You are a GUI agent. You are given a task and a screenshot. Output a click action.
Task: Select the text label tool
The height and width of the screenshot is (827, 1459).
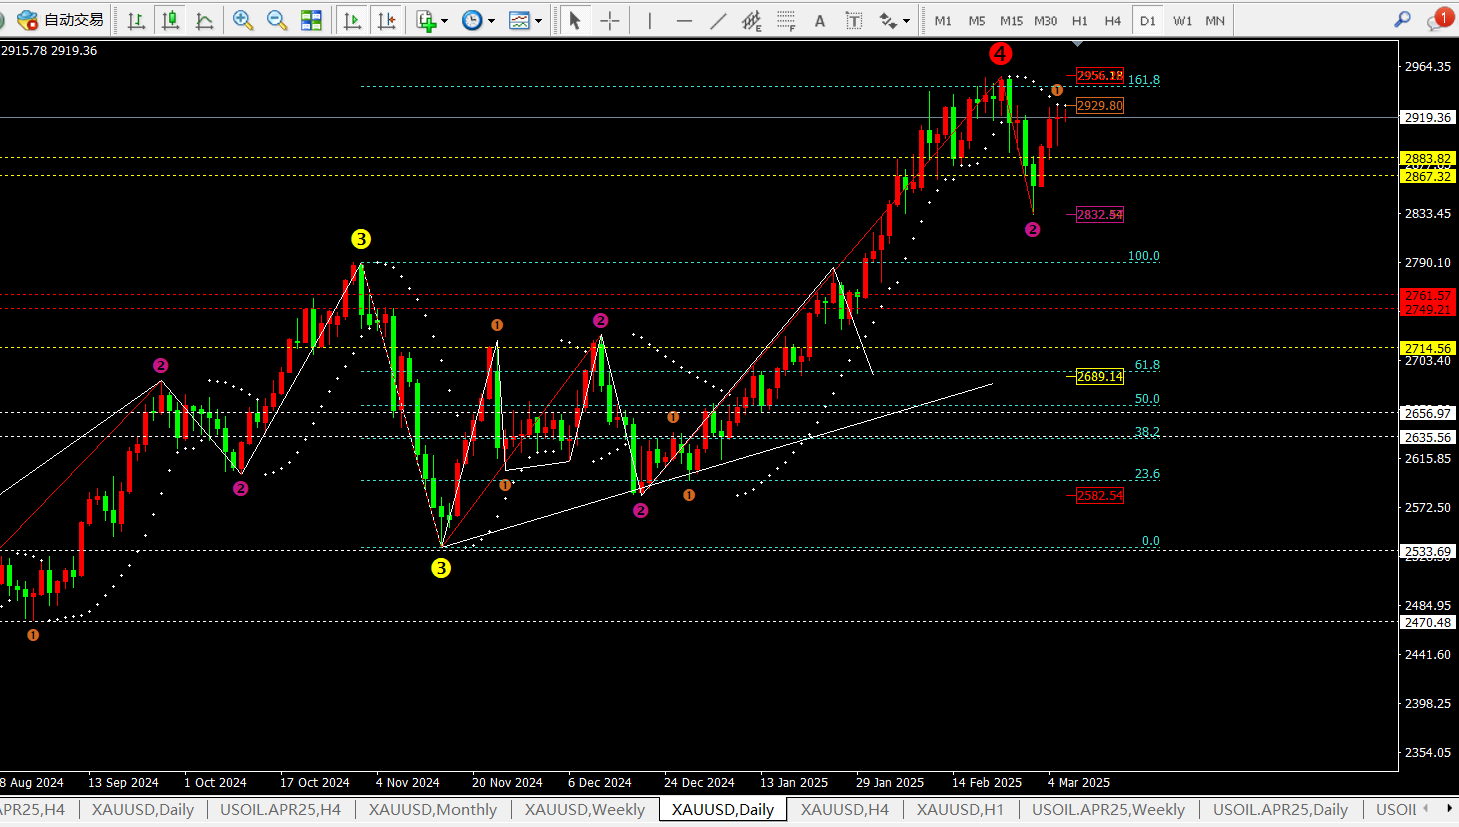pyautogui.click(x=854, y=20)
